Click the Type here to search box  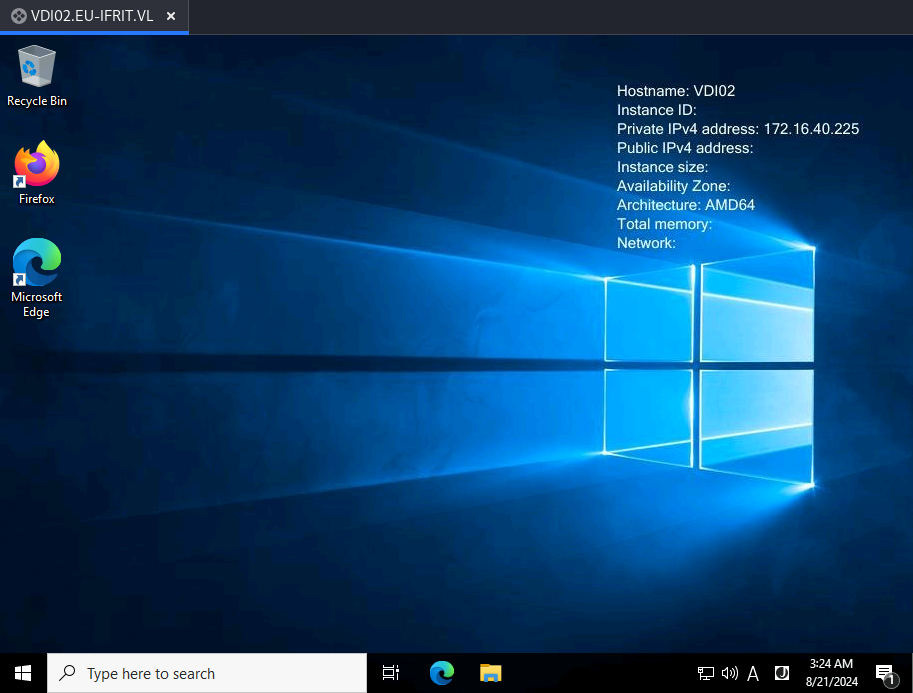pyautogui.click(x=207, y=673)
